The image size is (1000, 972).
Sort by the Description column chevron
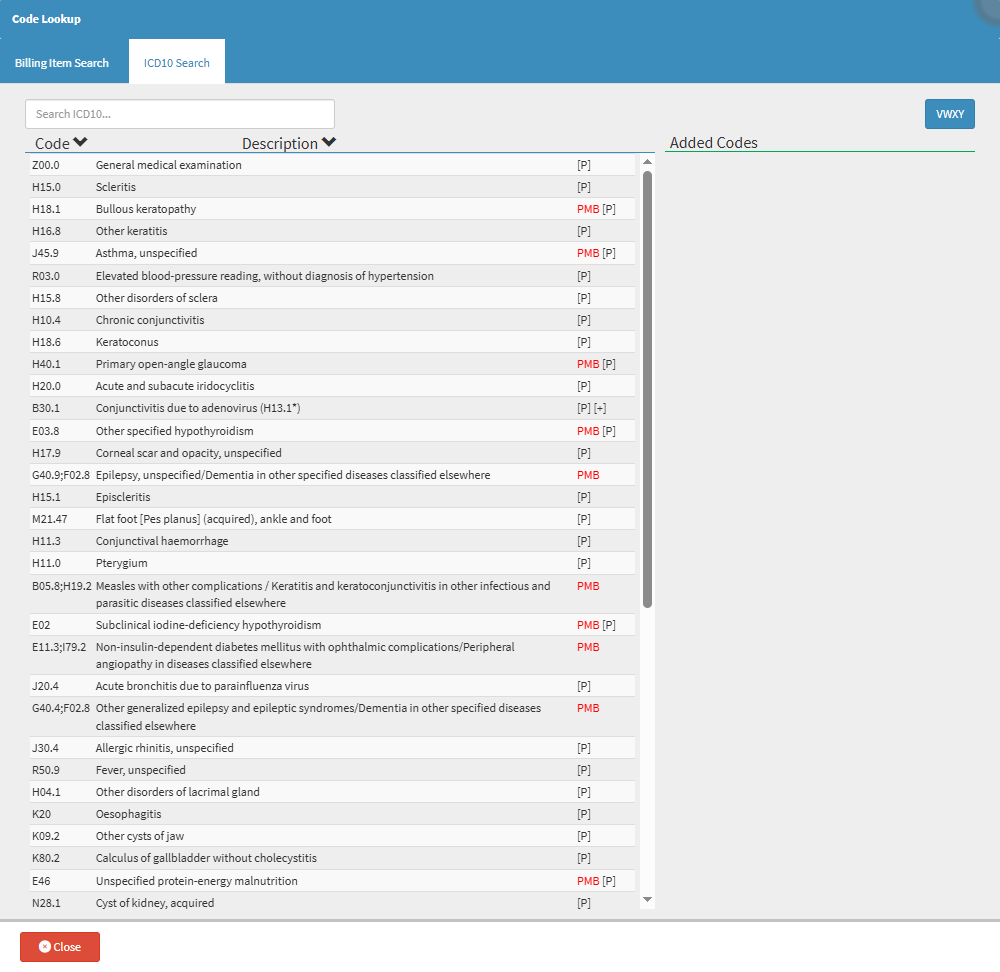tap(328, 142)
